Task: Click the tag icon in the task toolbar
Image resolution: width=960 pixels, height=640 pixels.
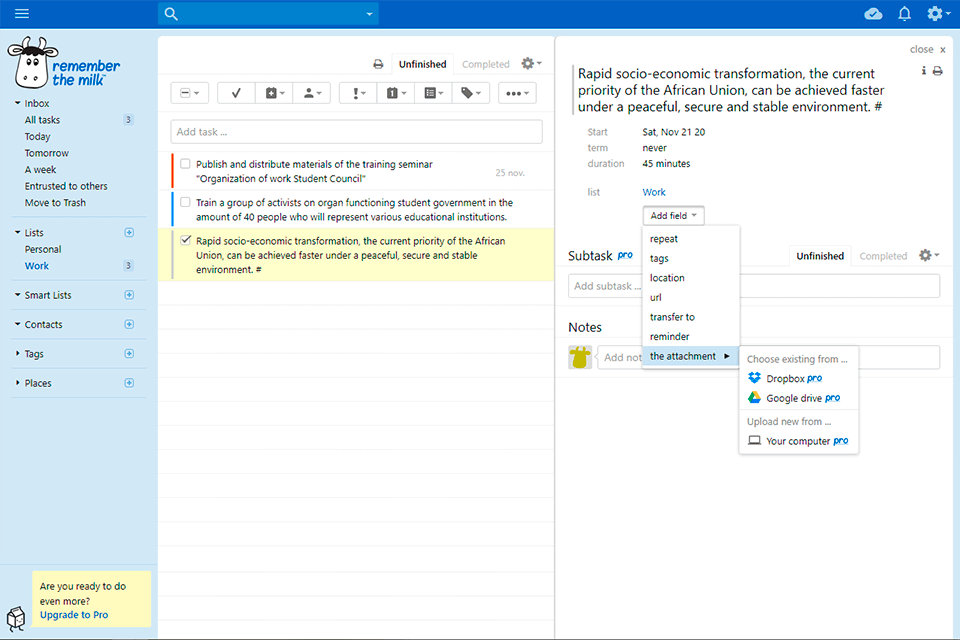Action: 468,93
